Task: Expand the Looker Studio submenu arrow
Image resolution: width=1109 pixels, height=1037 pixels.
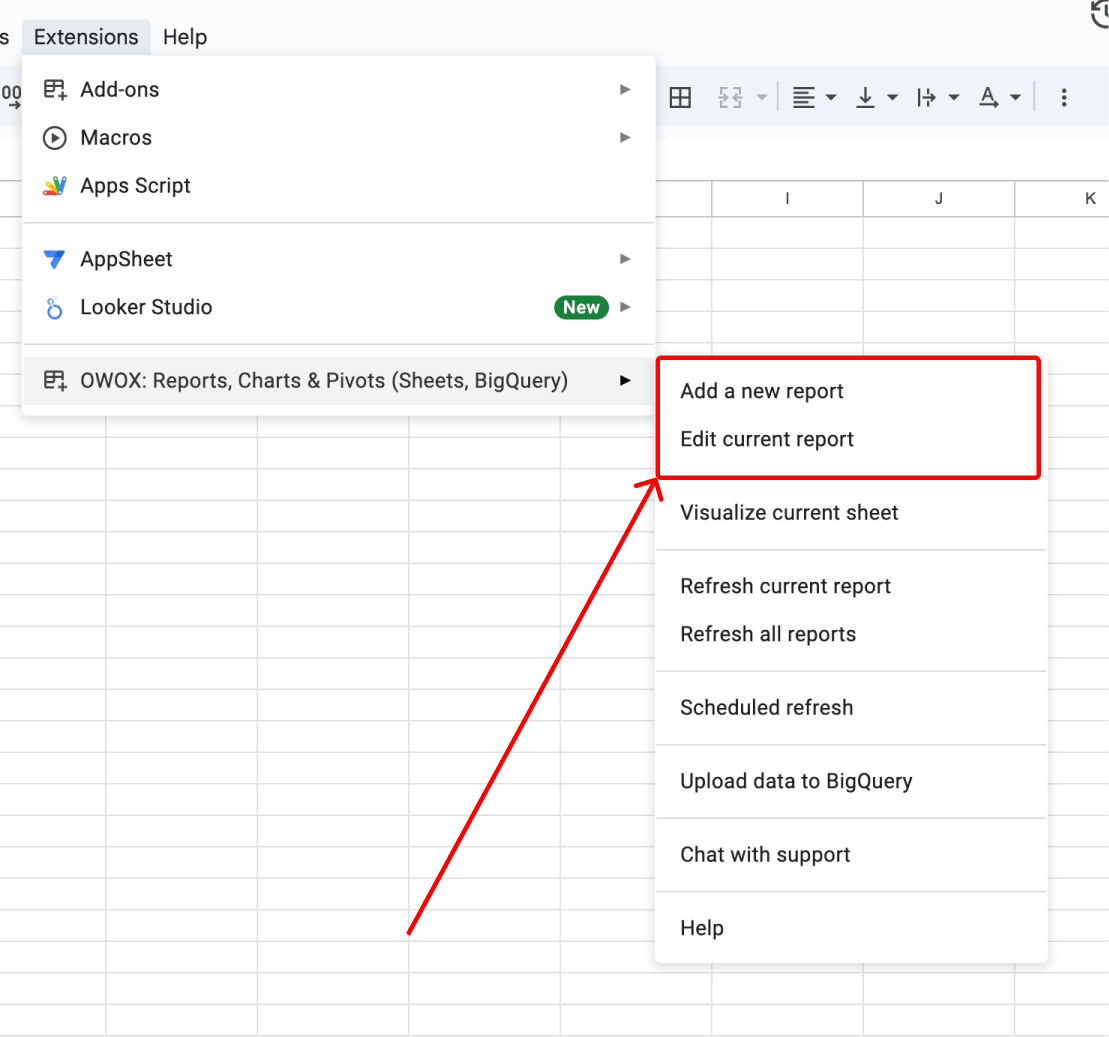Action: (625, 307)
